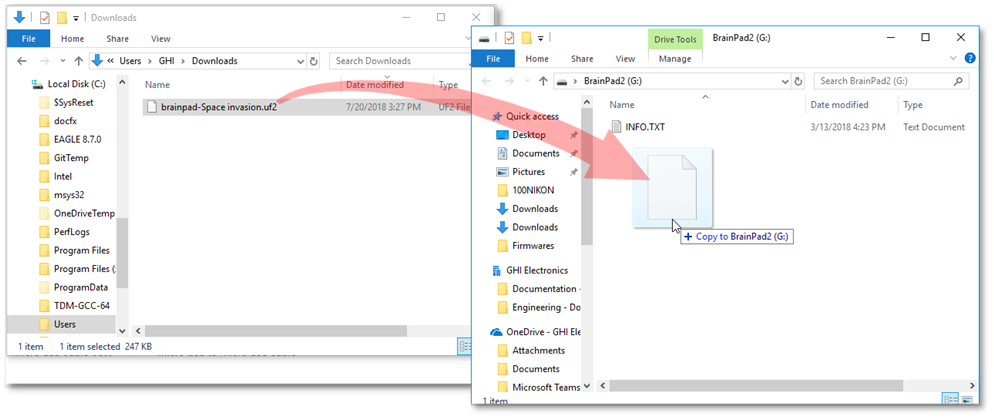Switch to details view in BrainPad2 window

point(952,401)
